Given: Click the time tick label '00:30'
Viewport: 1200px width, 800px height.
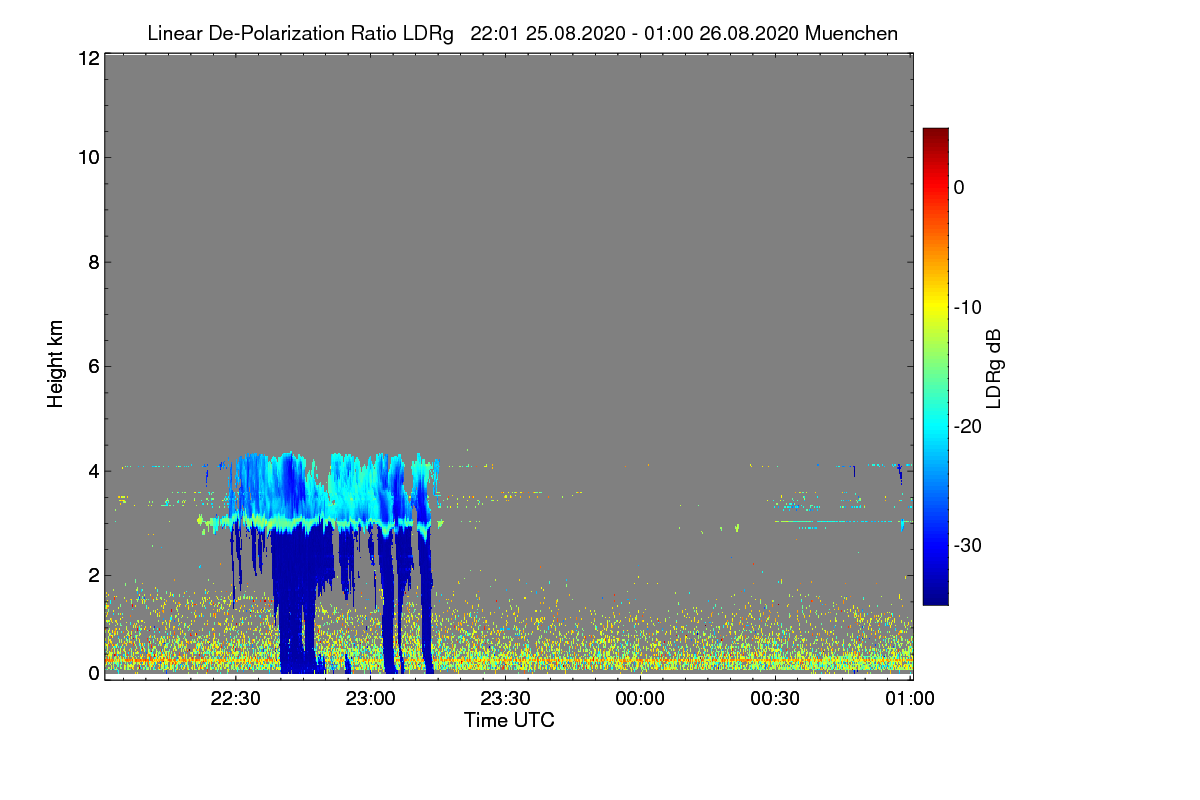Looking at the screenshot, I should (x=775, y=700).
